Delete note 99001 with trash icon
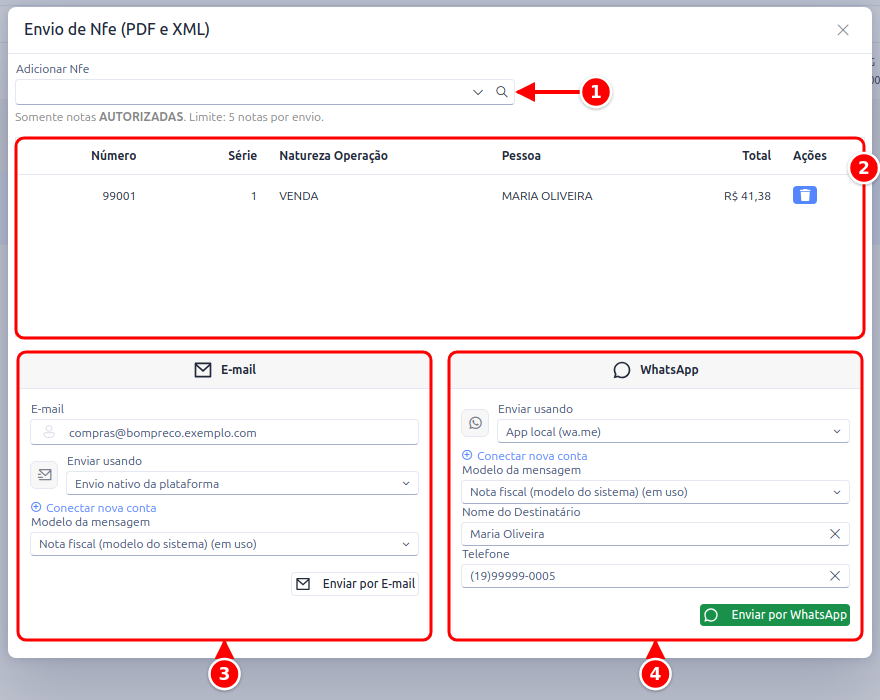This screenshot has height=700, width=880. 804,195
